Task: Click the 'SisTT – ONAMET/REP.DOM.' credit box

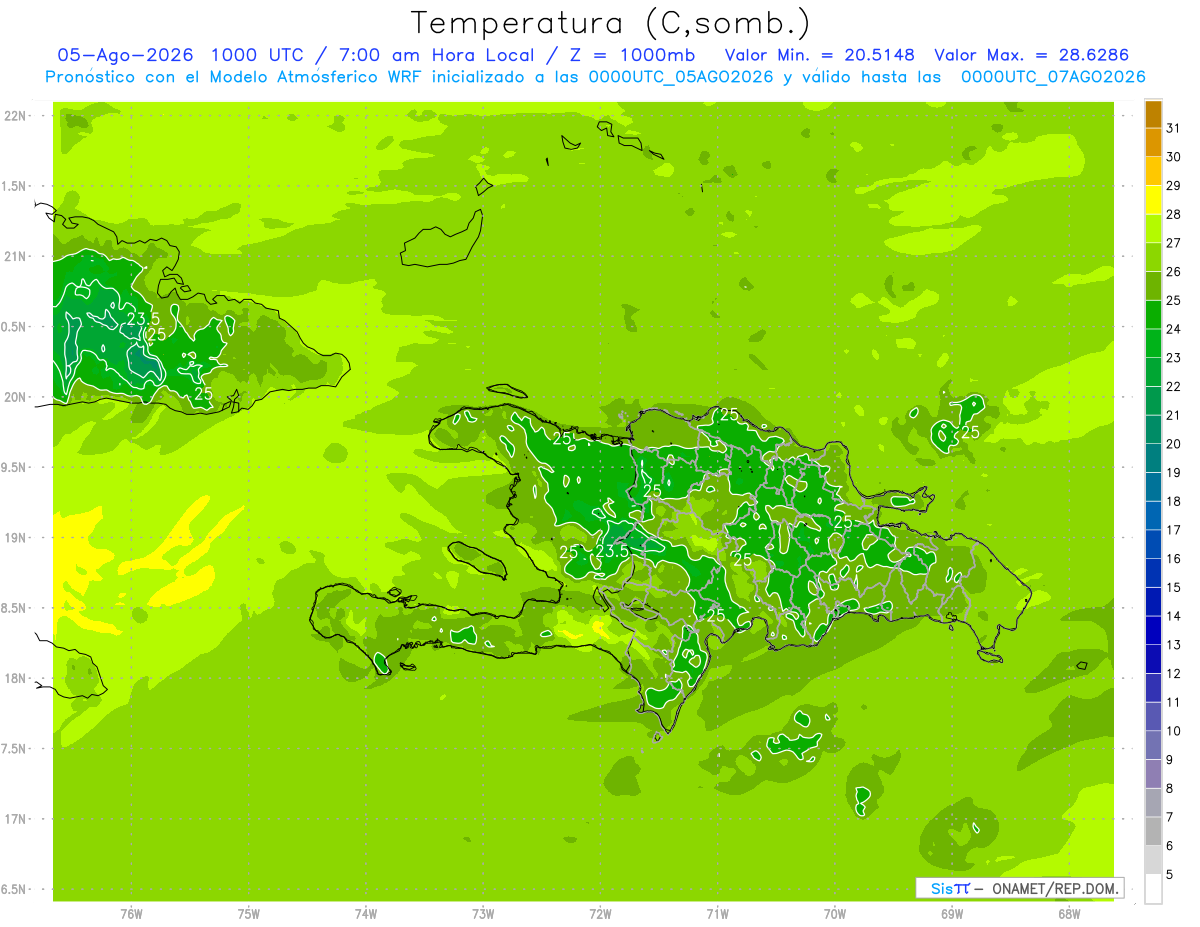Action: [x=1019, y=888]
